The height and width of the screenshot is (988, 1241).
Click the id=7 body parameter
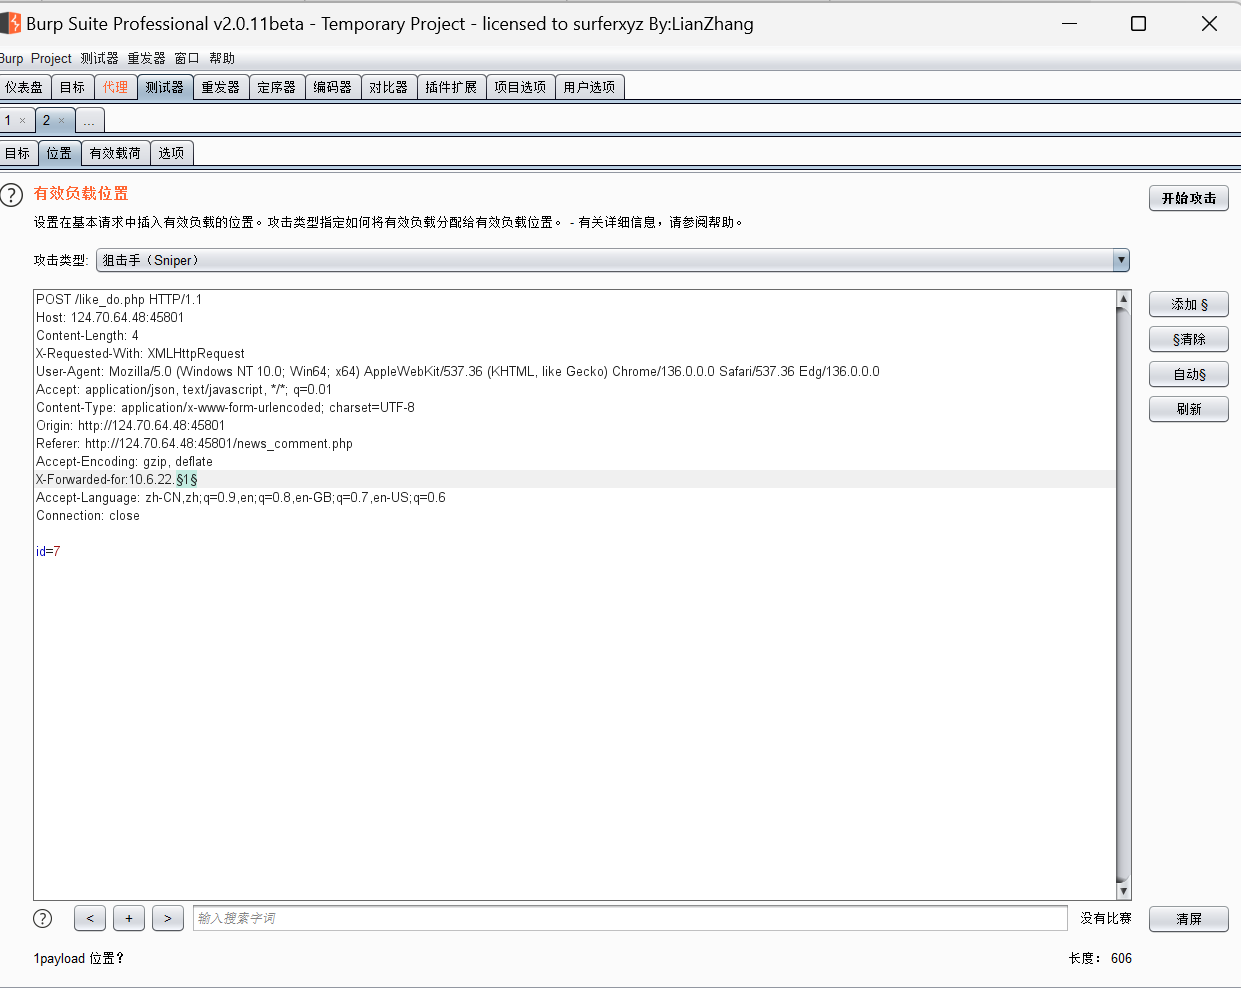pos(48,551)
